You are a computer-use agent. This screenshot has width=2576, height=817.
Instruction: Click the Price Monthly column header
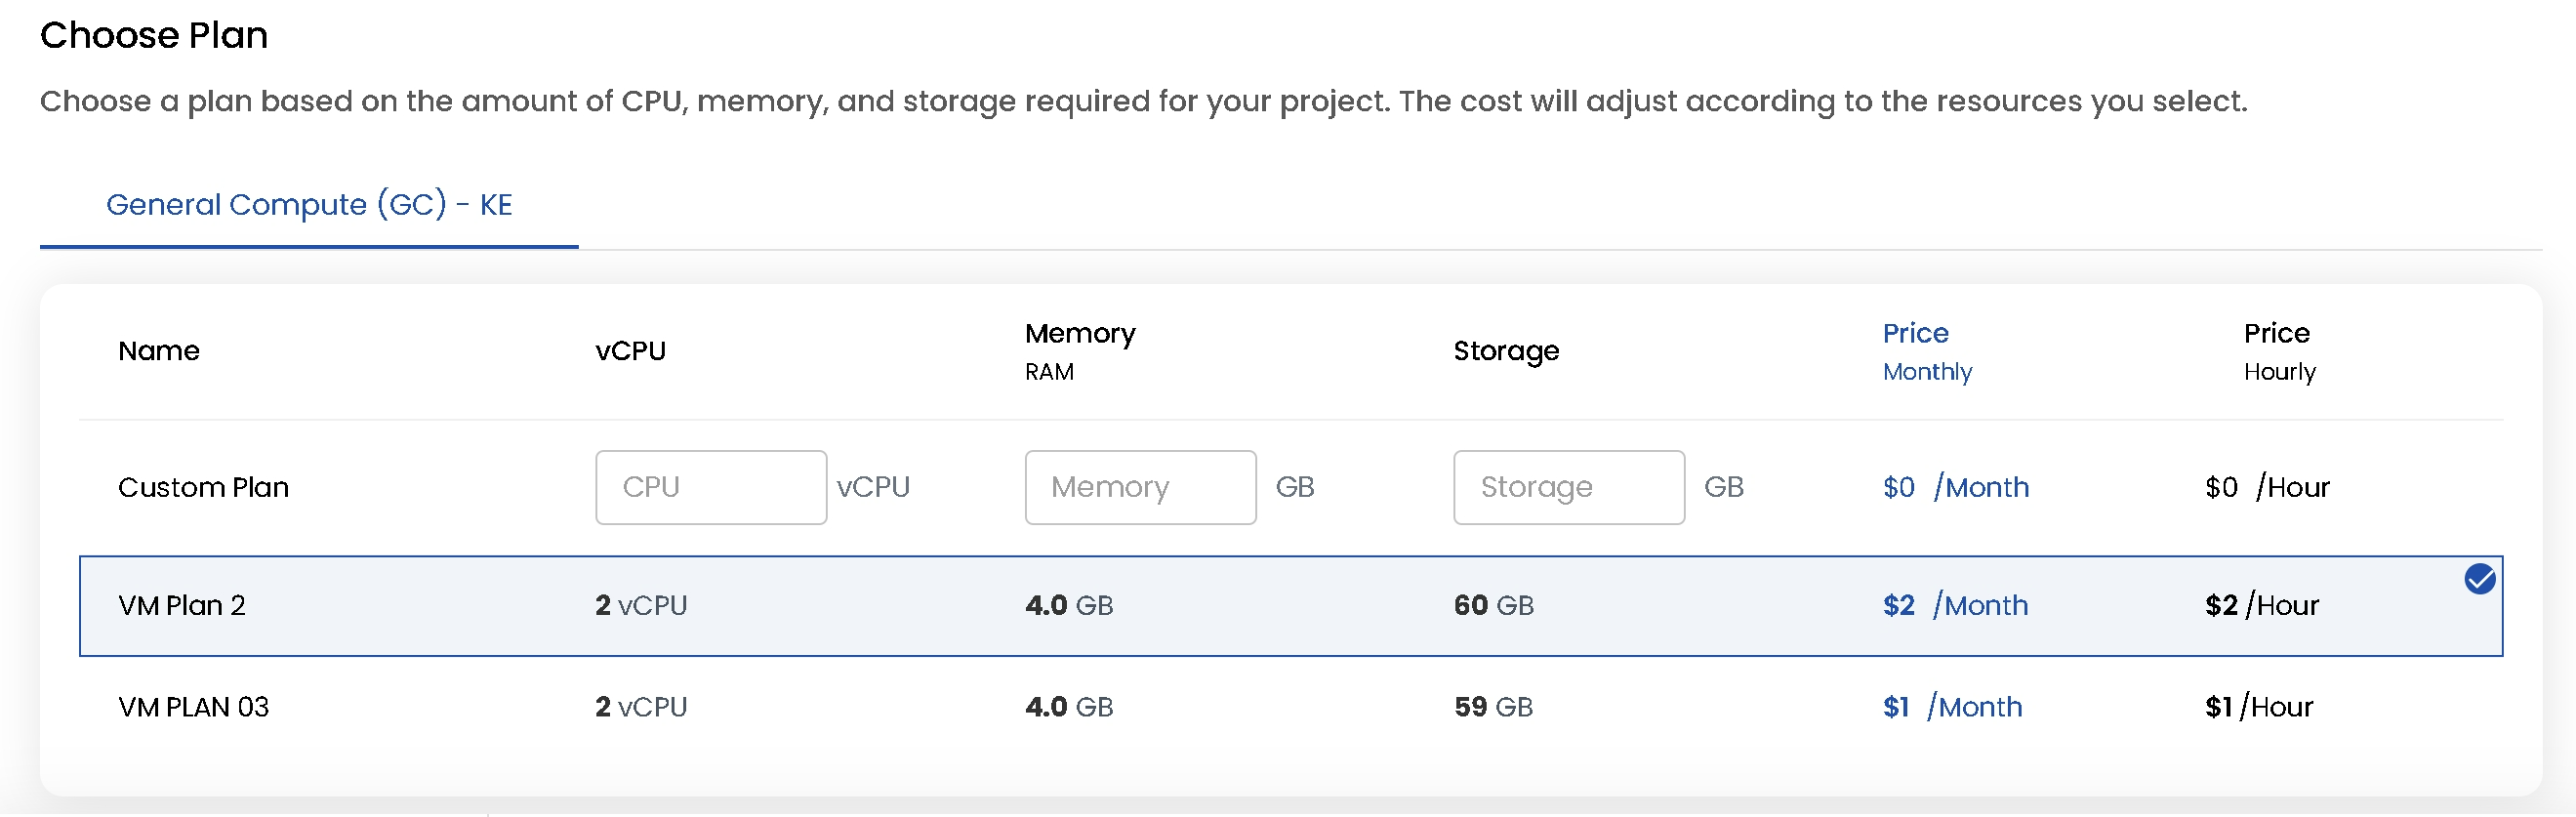coord(1926,351)
